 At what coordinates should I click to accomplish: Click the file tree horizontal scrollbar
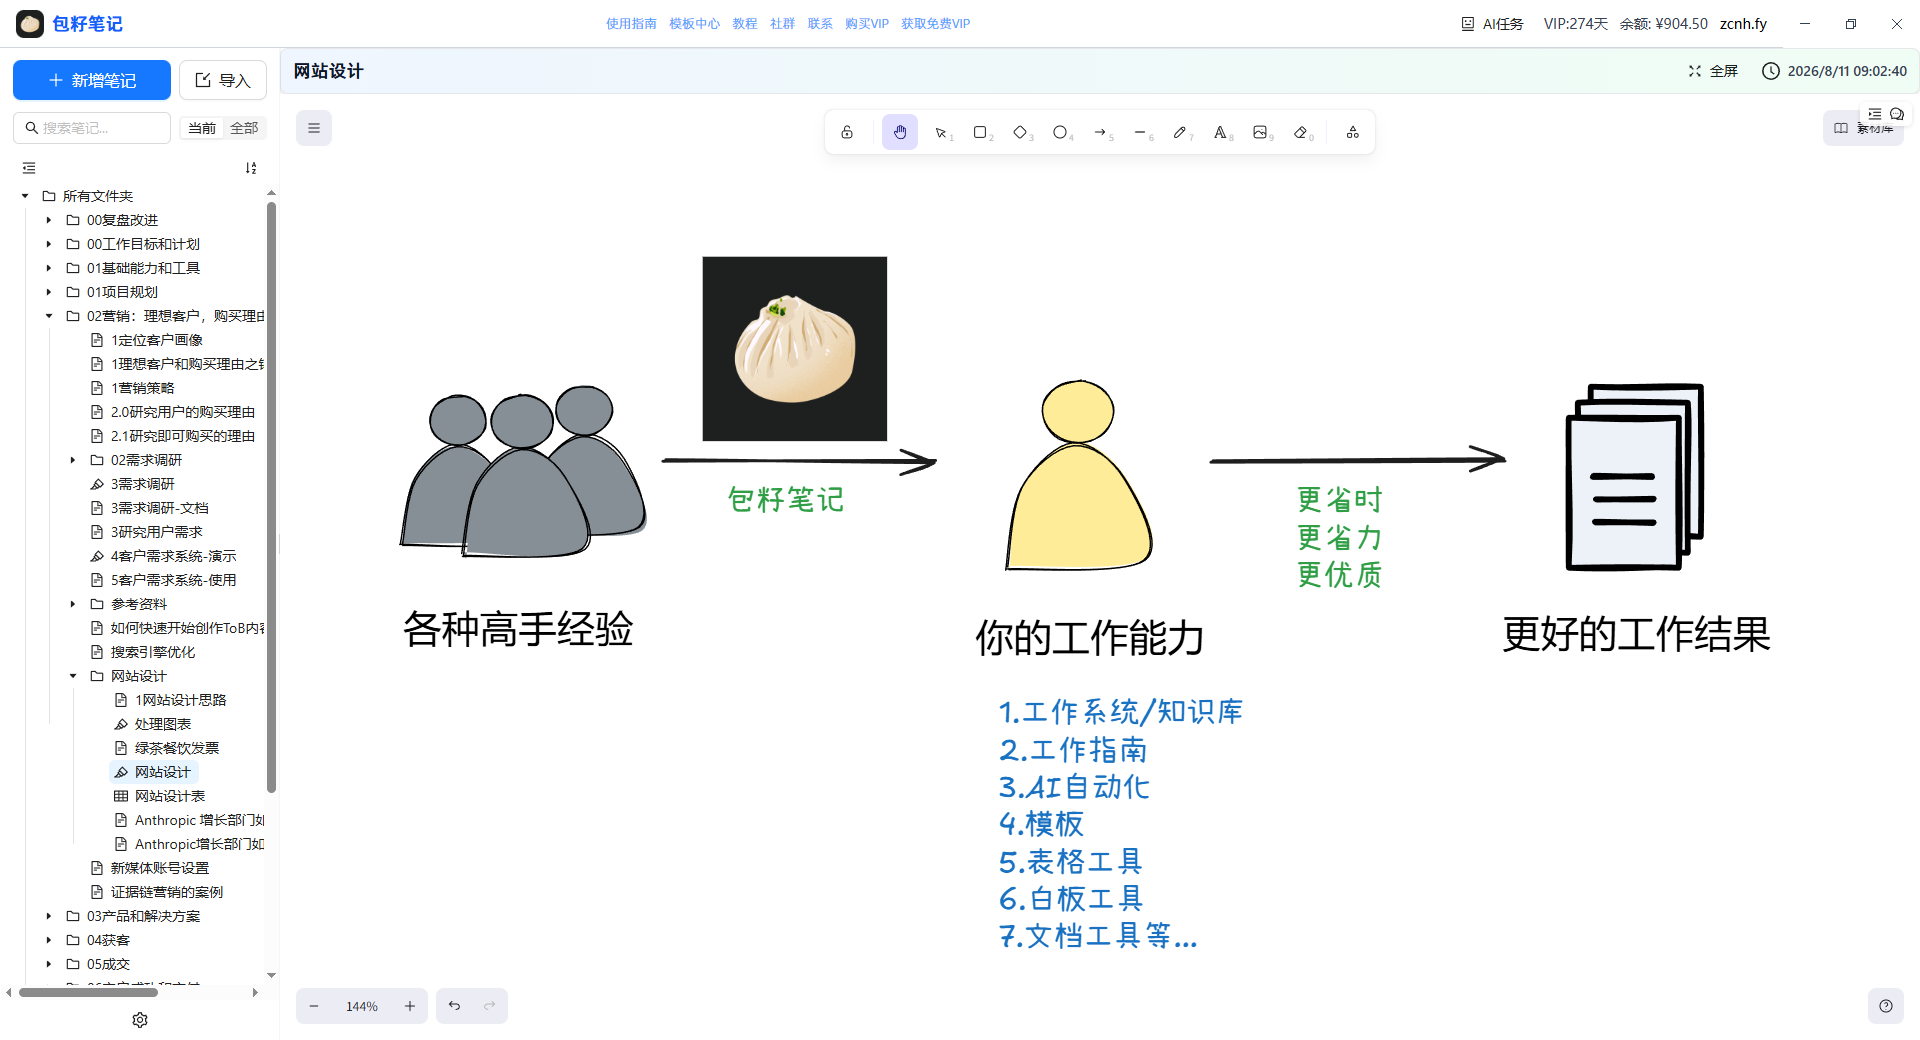(x=88, y=993)
